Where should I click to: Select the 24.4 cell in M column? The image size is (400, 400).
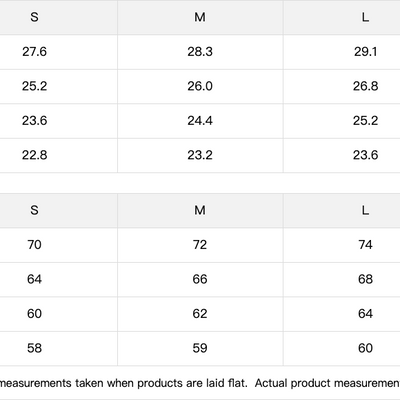pos(200,120)
